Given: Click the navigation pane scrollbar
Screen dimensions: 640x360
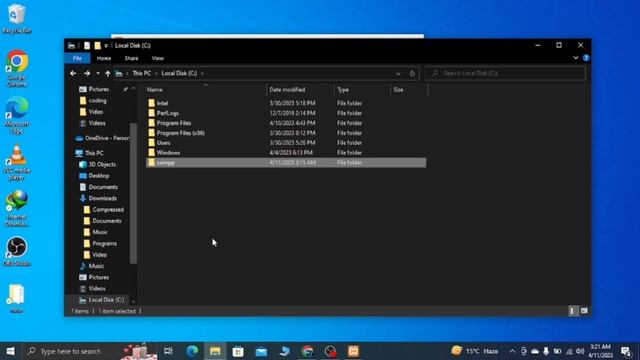Looking at the screenshot, I should 133,193.
